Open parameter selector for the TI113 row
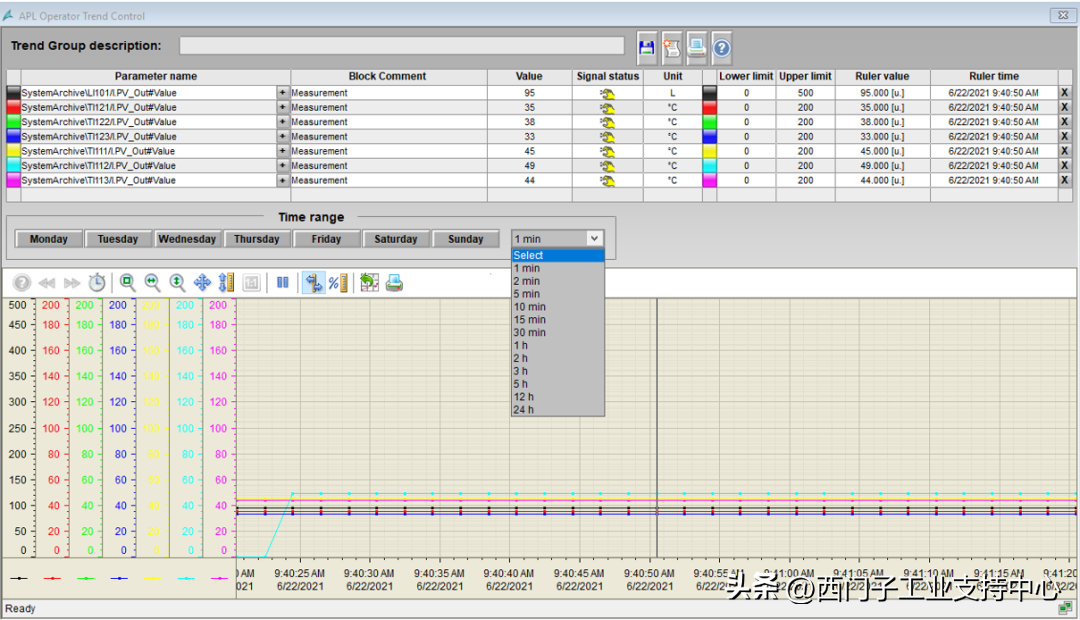This screenshot has width=1080, height=620. click(282, 181)
